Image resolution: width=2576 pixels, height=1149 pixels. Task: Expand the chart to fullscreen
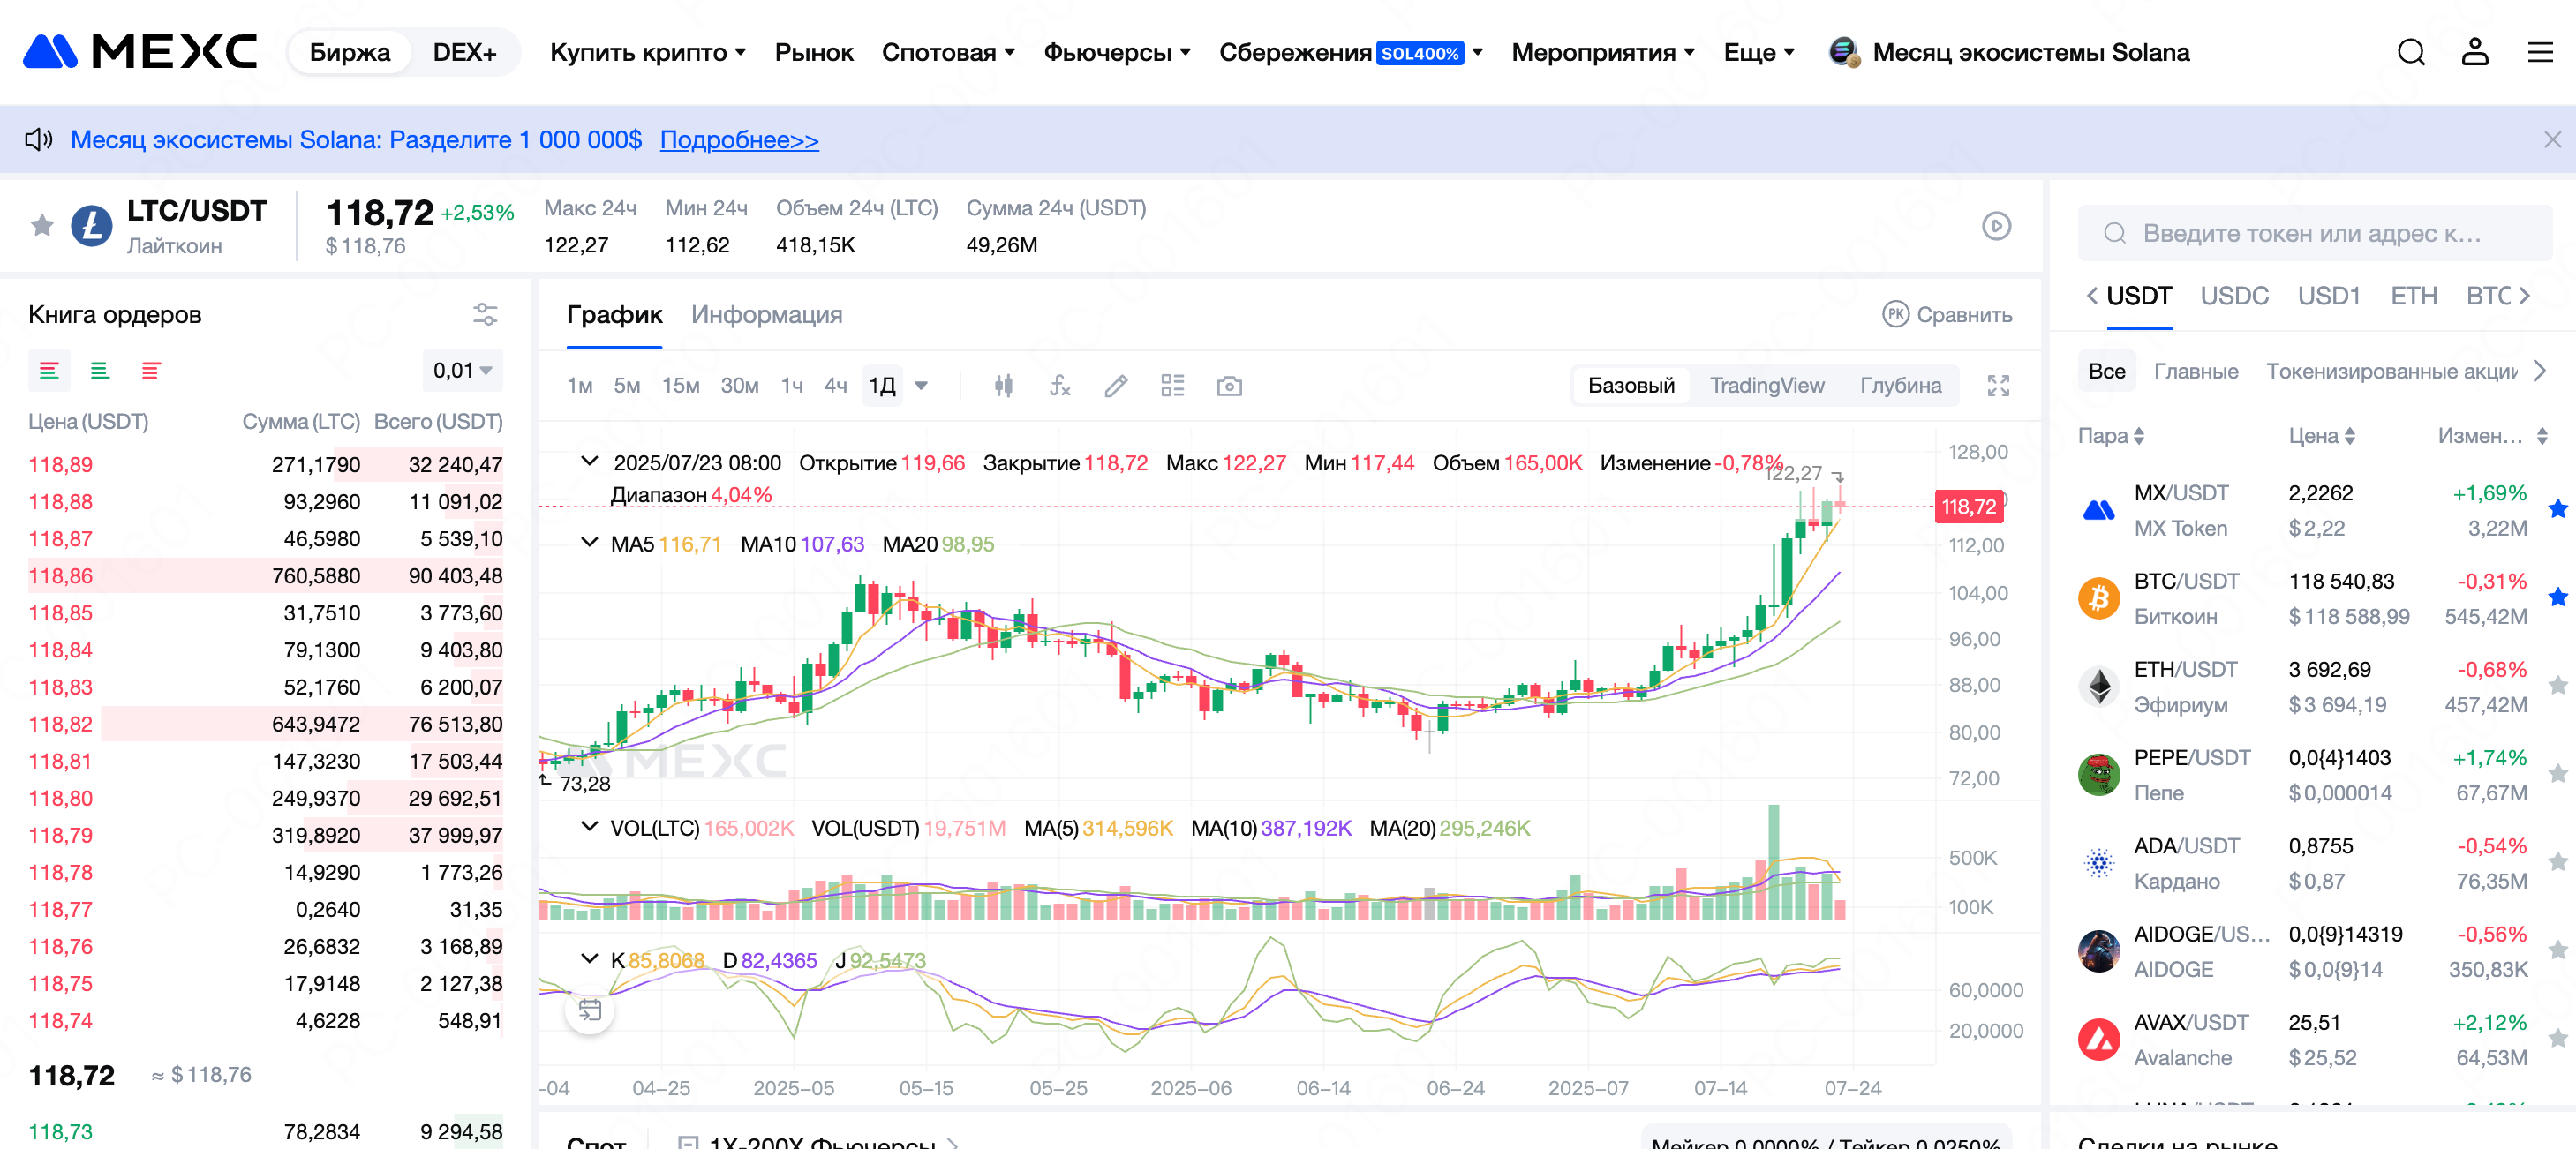[1998, 386]
